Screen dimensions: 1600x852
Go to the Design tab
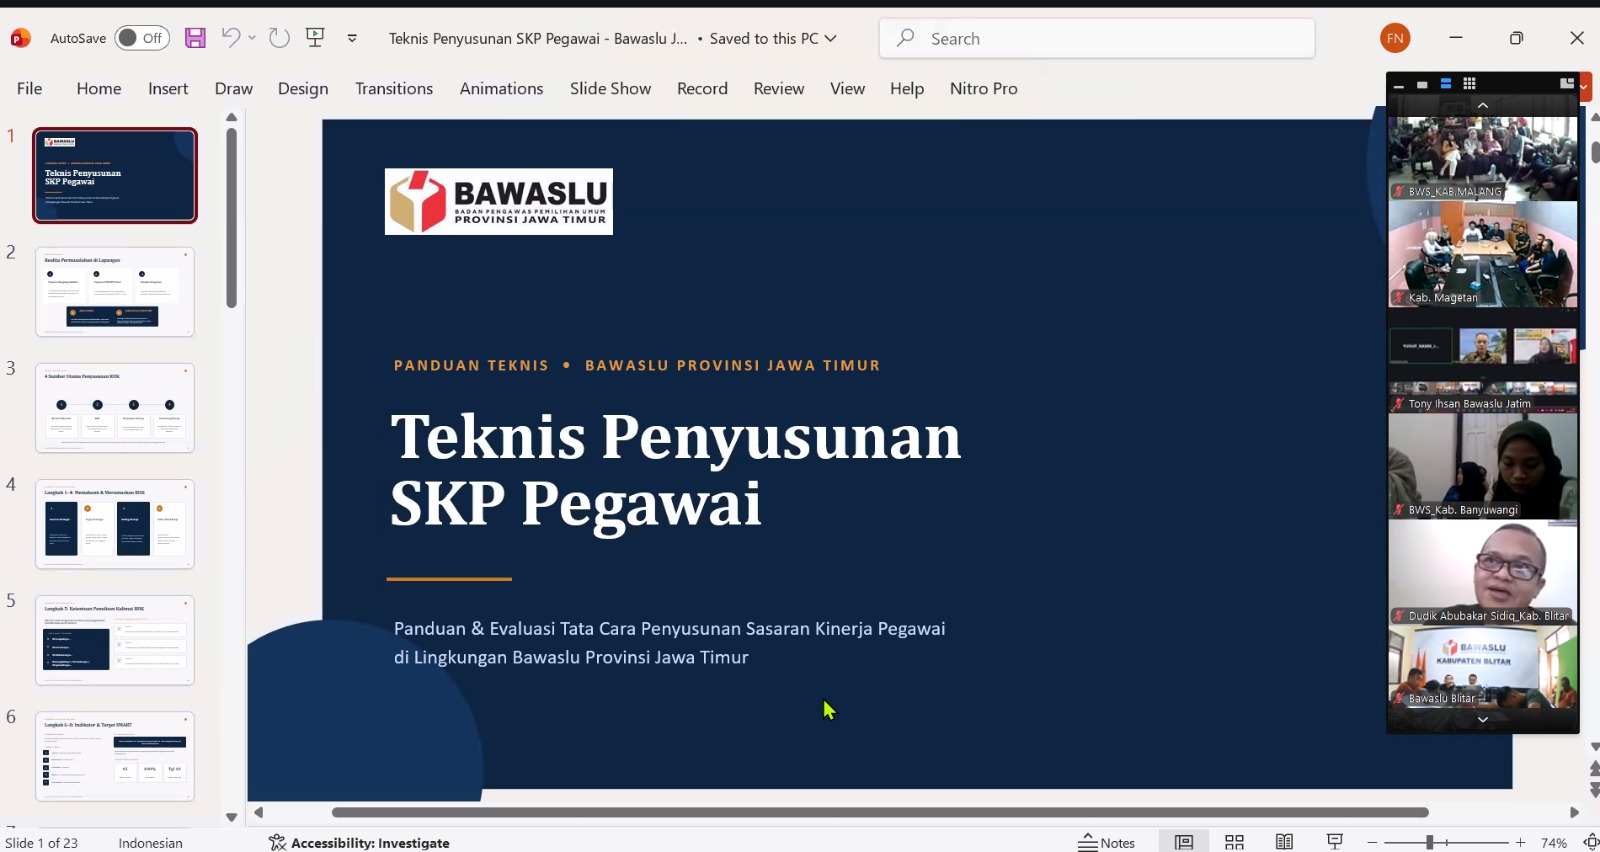(303, 88)
